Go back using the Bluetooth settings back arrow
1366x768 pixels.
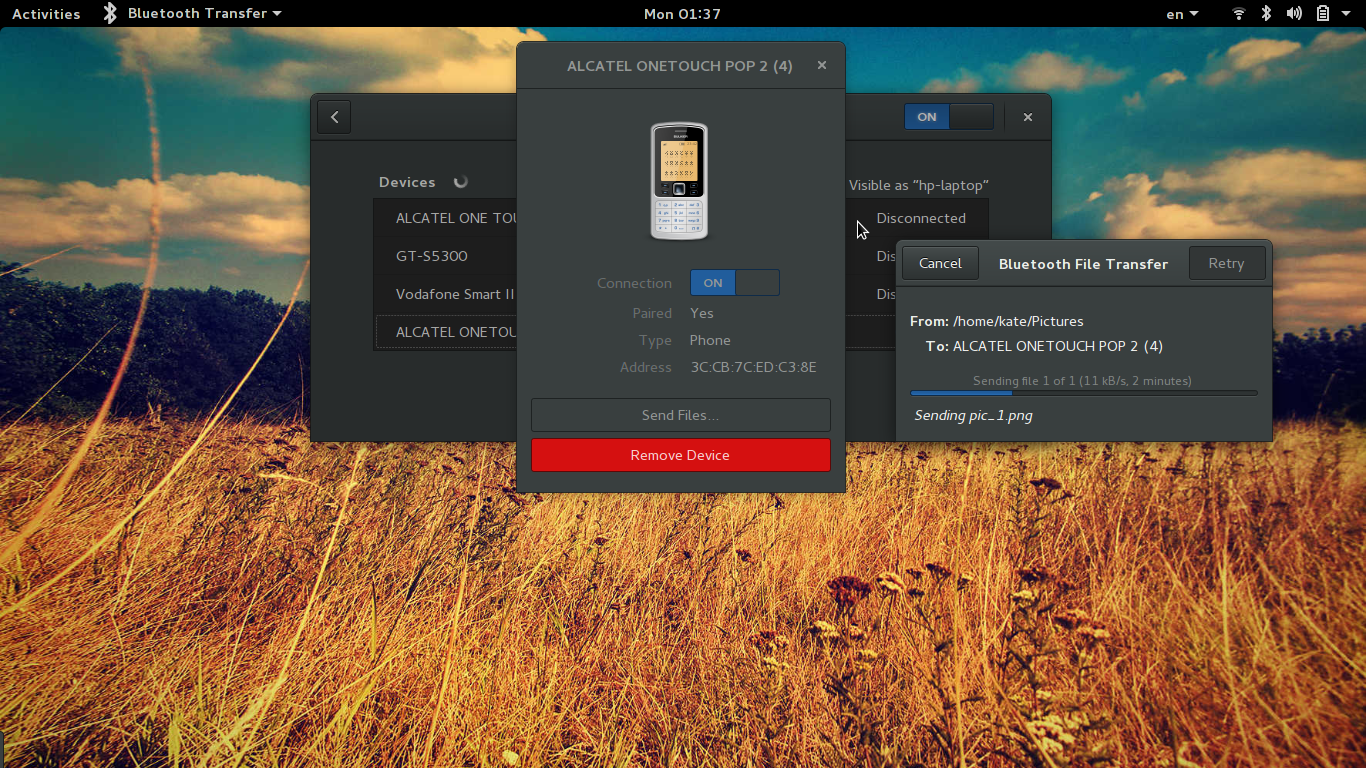pos(334,117)
